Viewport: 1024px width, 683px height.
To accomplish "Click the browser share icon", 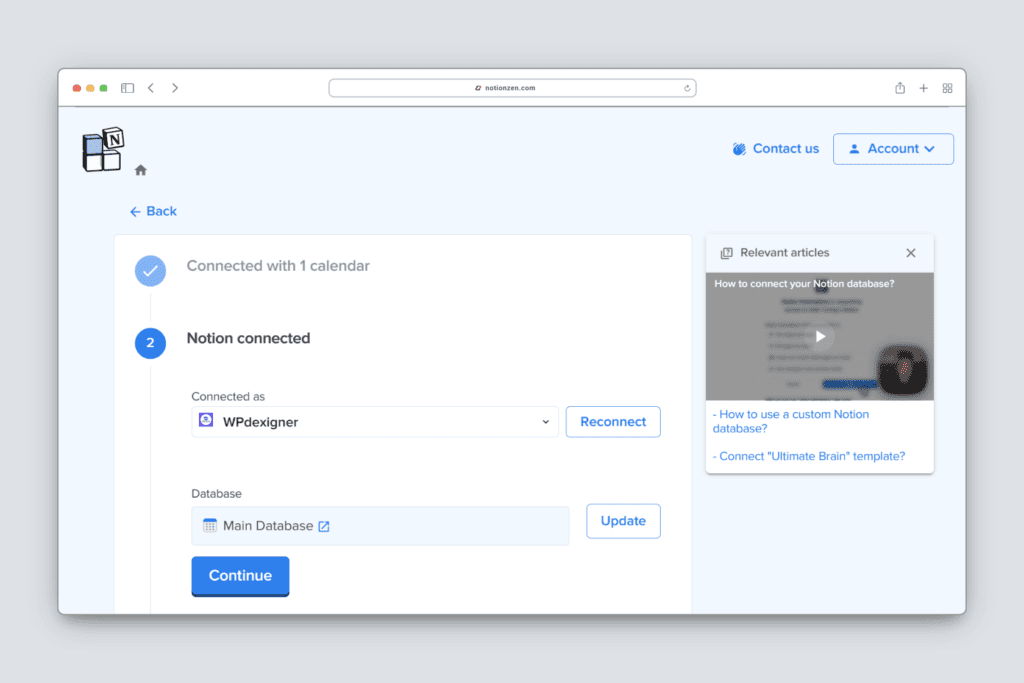I will point(900,88).
